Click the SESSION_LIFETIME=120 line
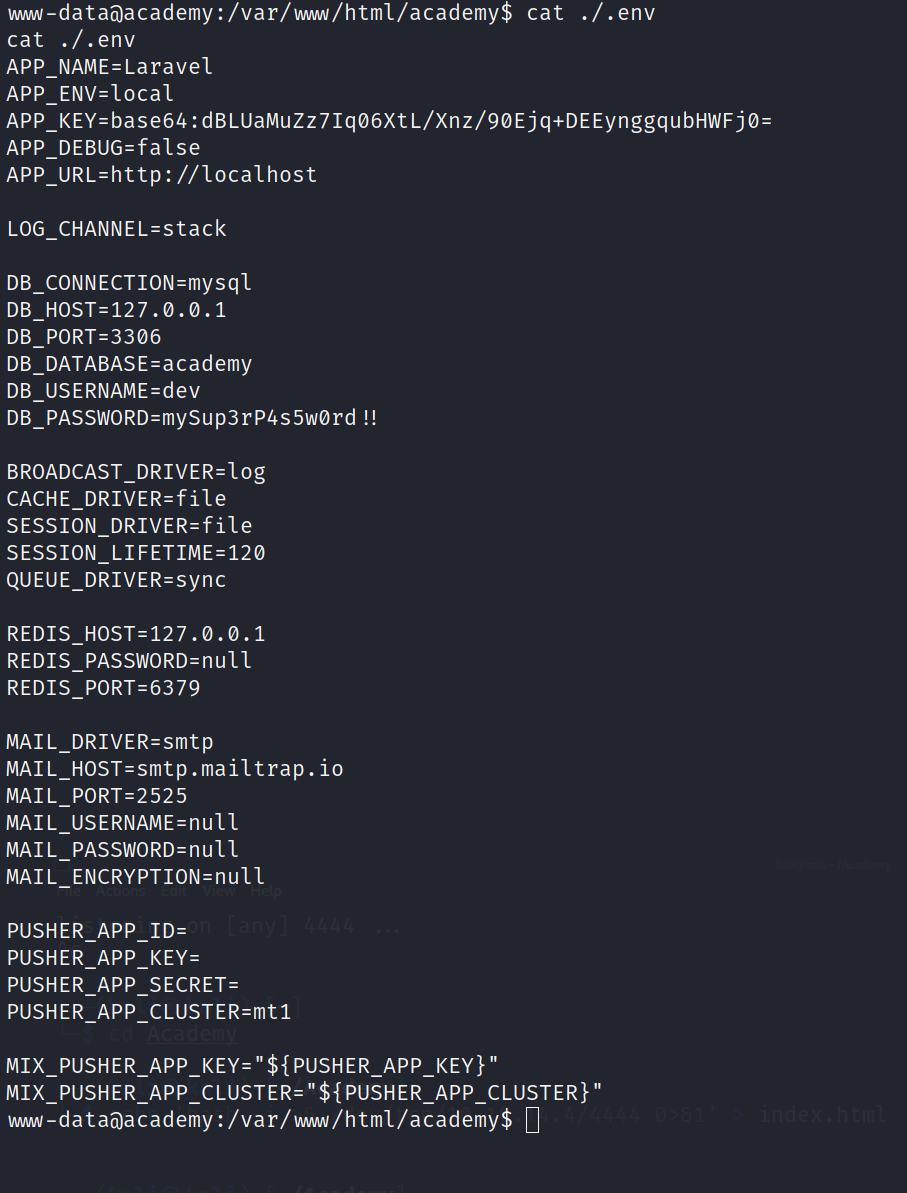The width and height of the screenshot is (907, 1193). tap(136, 553)
